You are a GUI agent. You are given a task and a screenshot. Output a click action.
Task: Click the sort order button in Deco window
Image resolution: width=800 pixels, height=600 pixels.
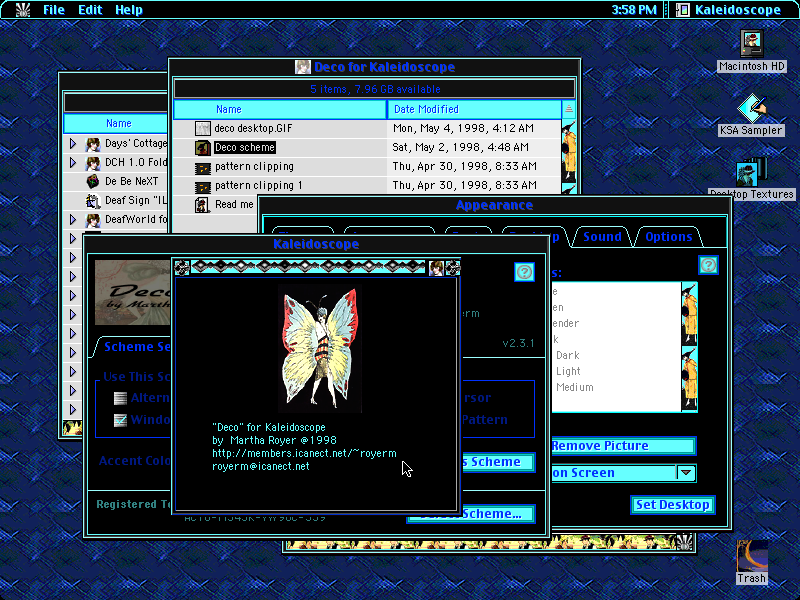(x=568, y=109)
